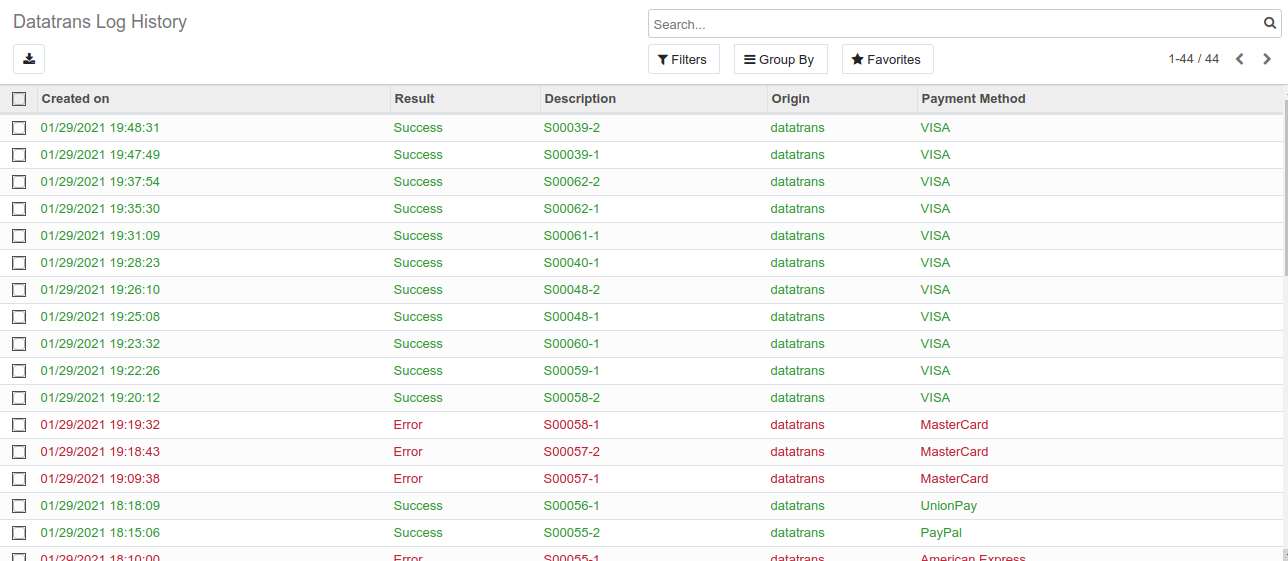
Task: Expand the Favorites menu
Action: click(887, 59)
